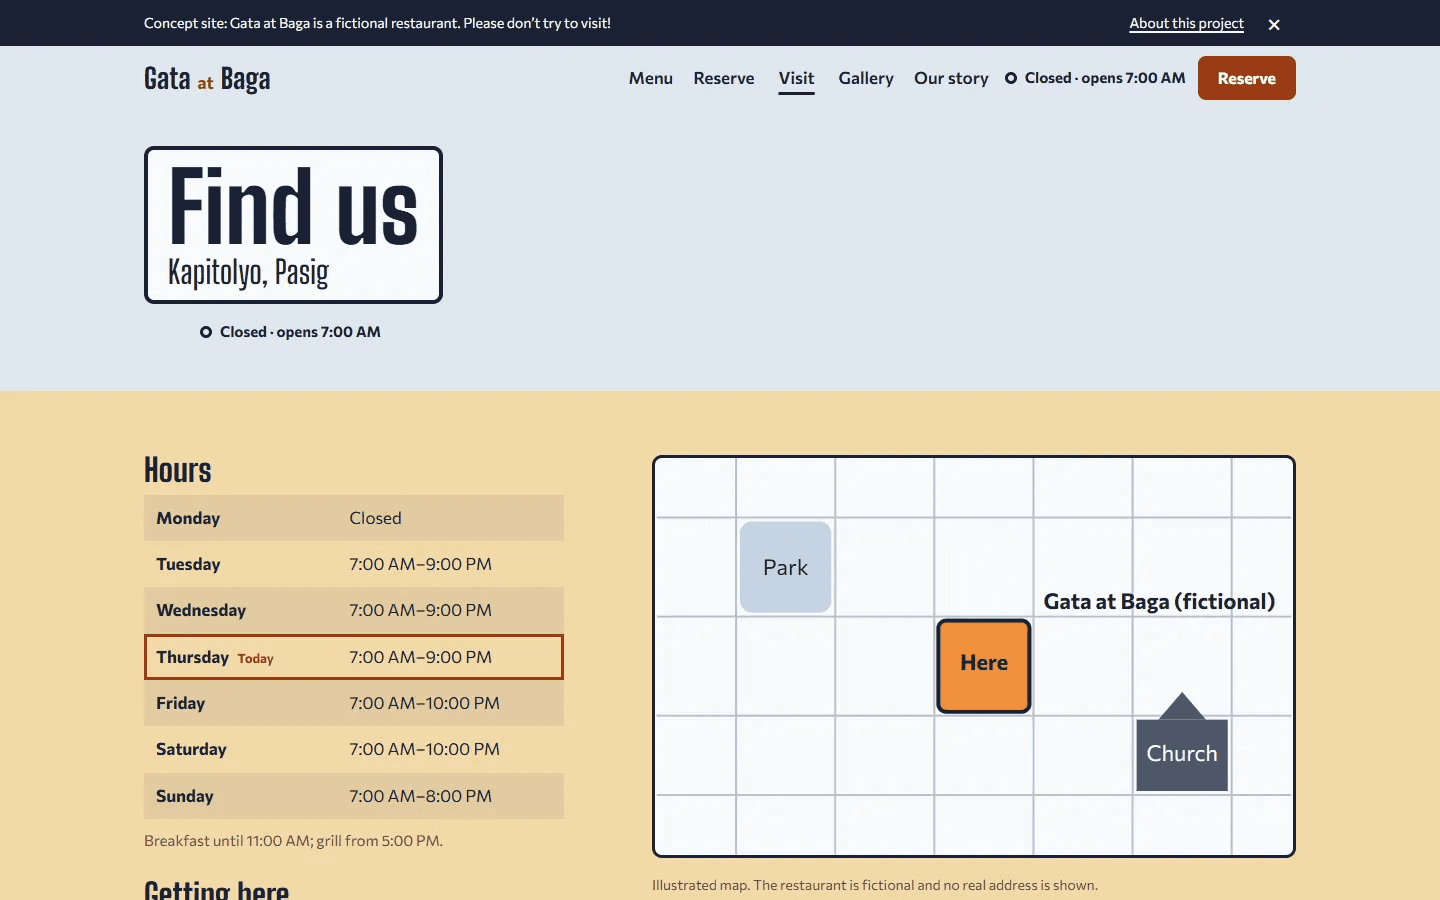Click the Tuesday hours row
Viewport: 1440px width, 900px height.
354,564
